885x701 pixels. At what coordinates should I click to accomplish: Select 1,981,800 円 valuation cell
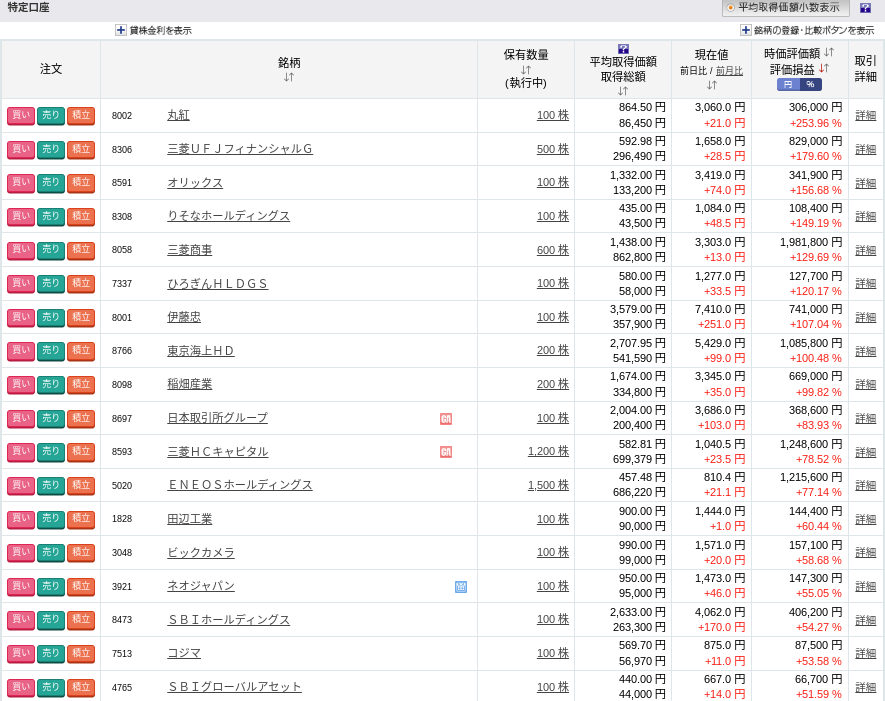click(811, 242)
